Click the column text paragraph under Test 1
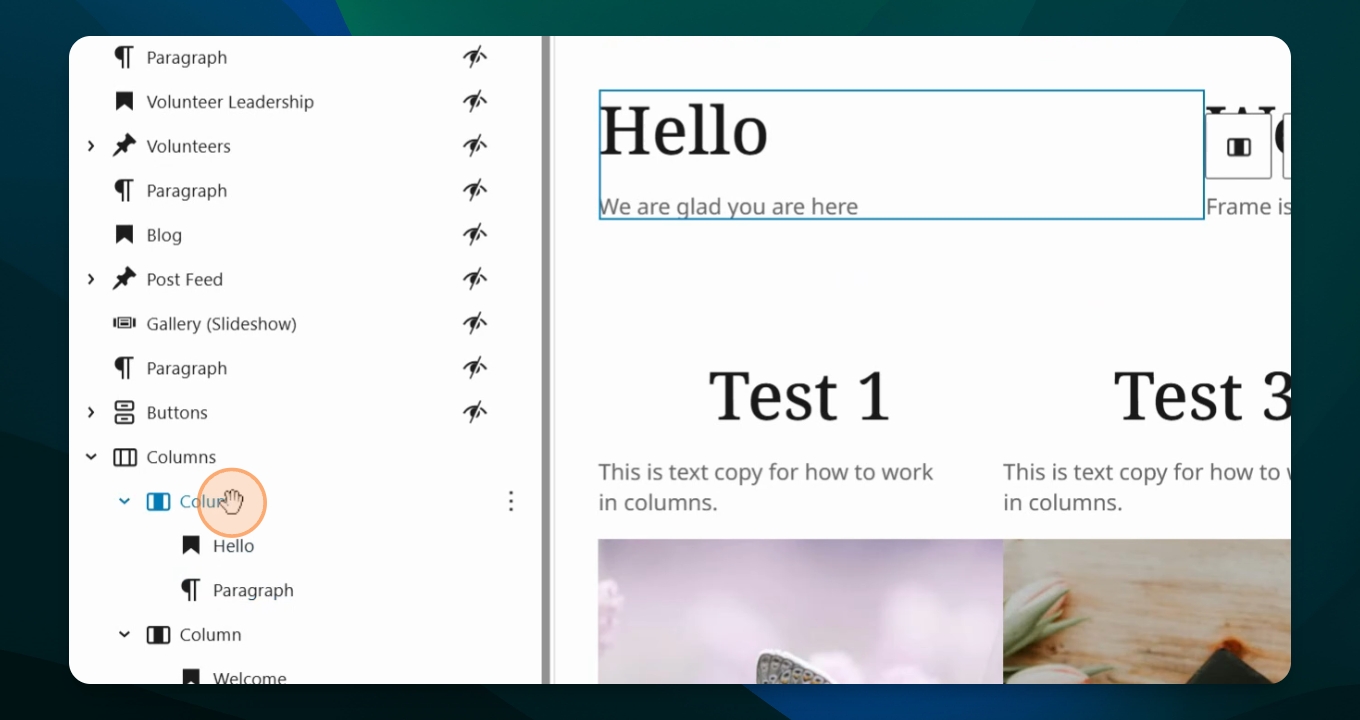The width and height of the screenshot is (1360, 720). [766, 487]
